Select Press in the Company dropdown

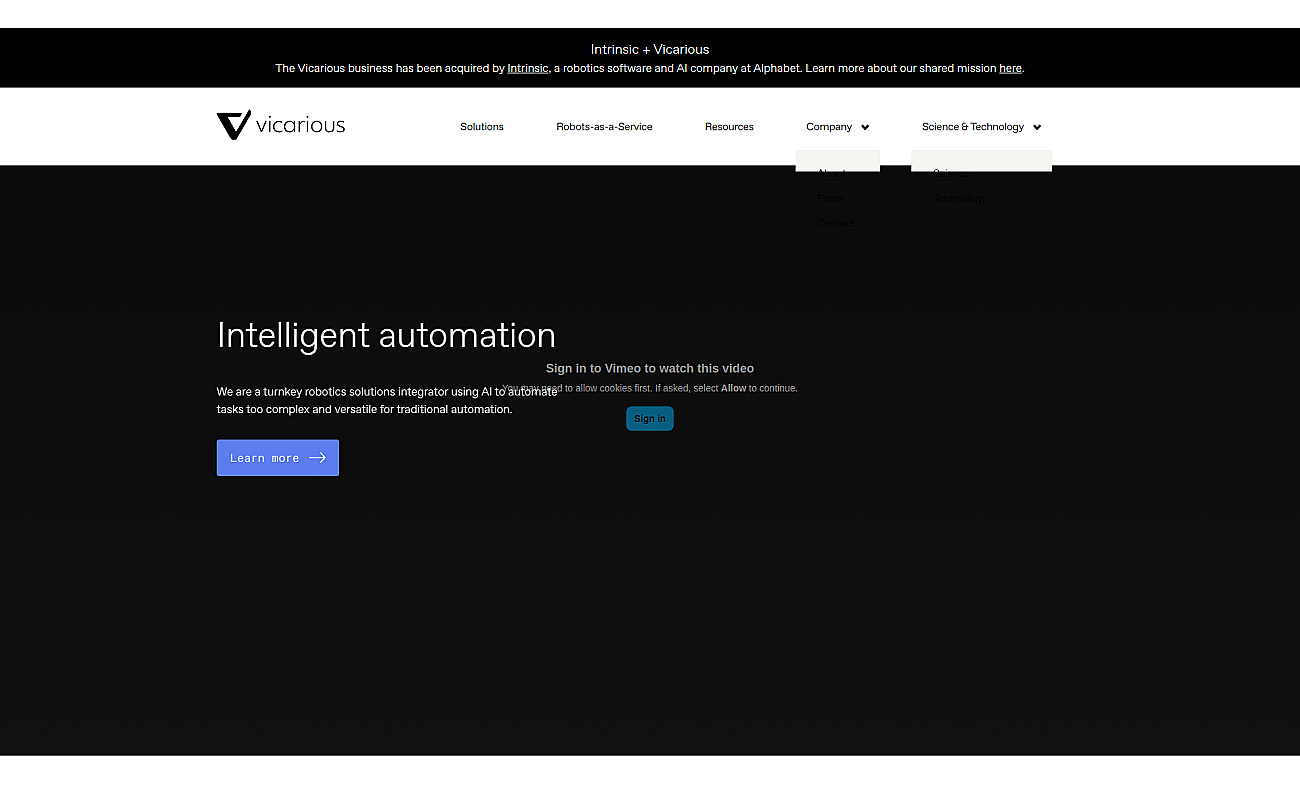tap(829, 198)
